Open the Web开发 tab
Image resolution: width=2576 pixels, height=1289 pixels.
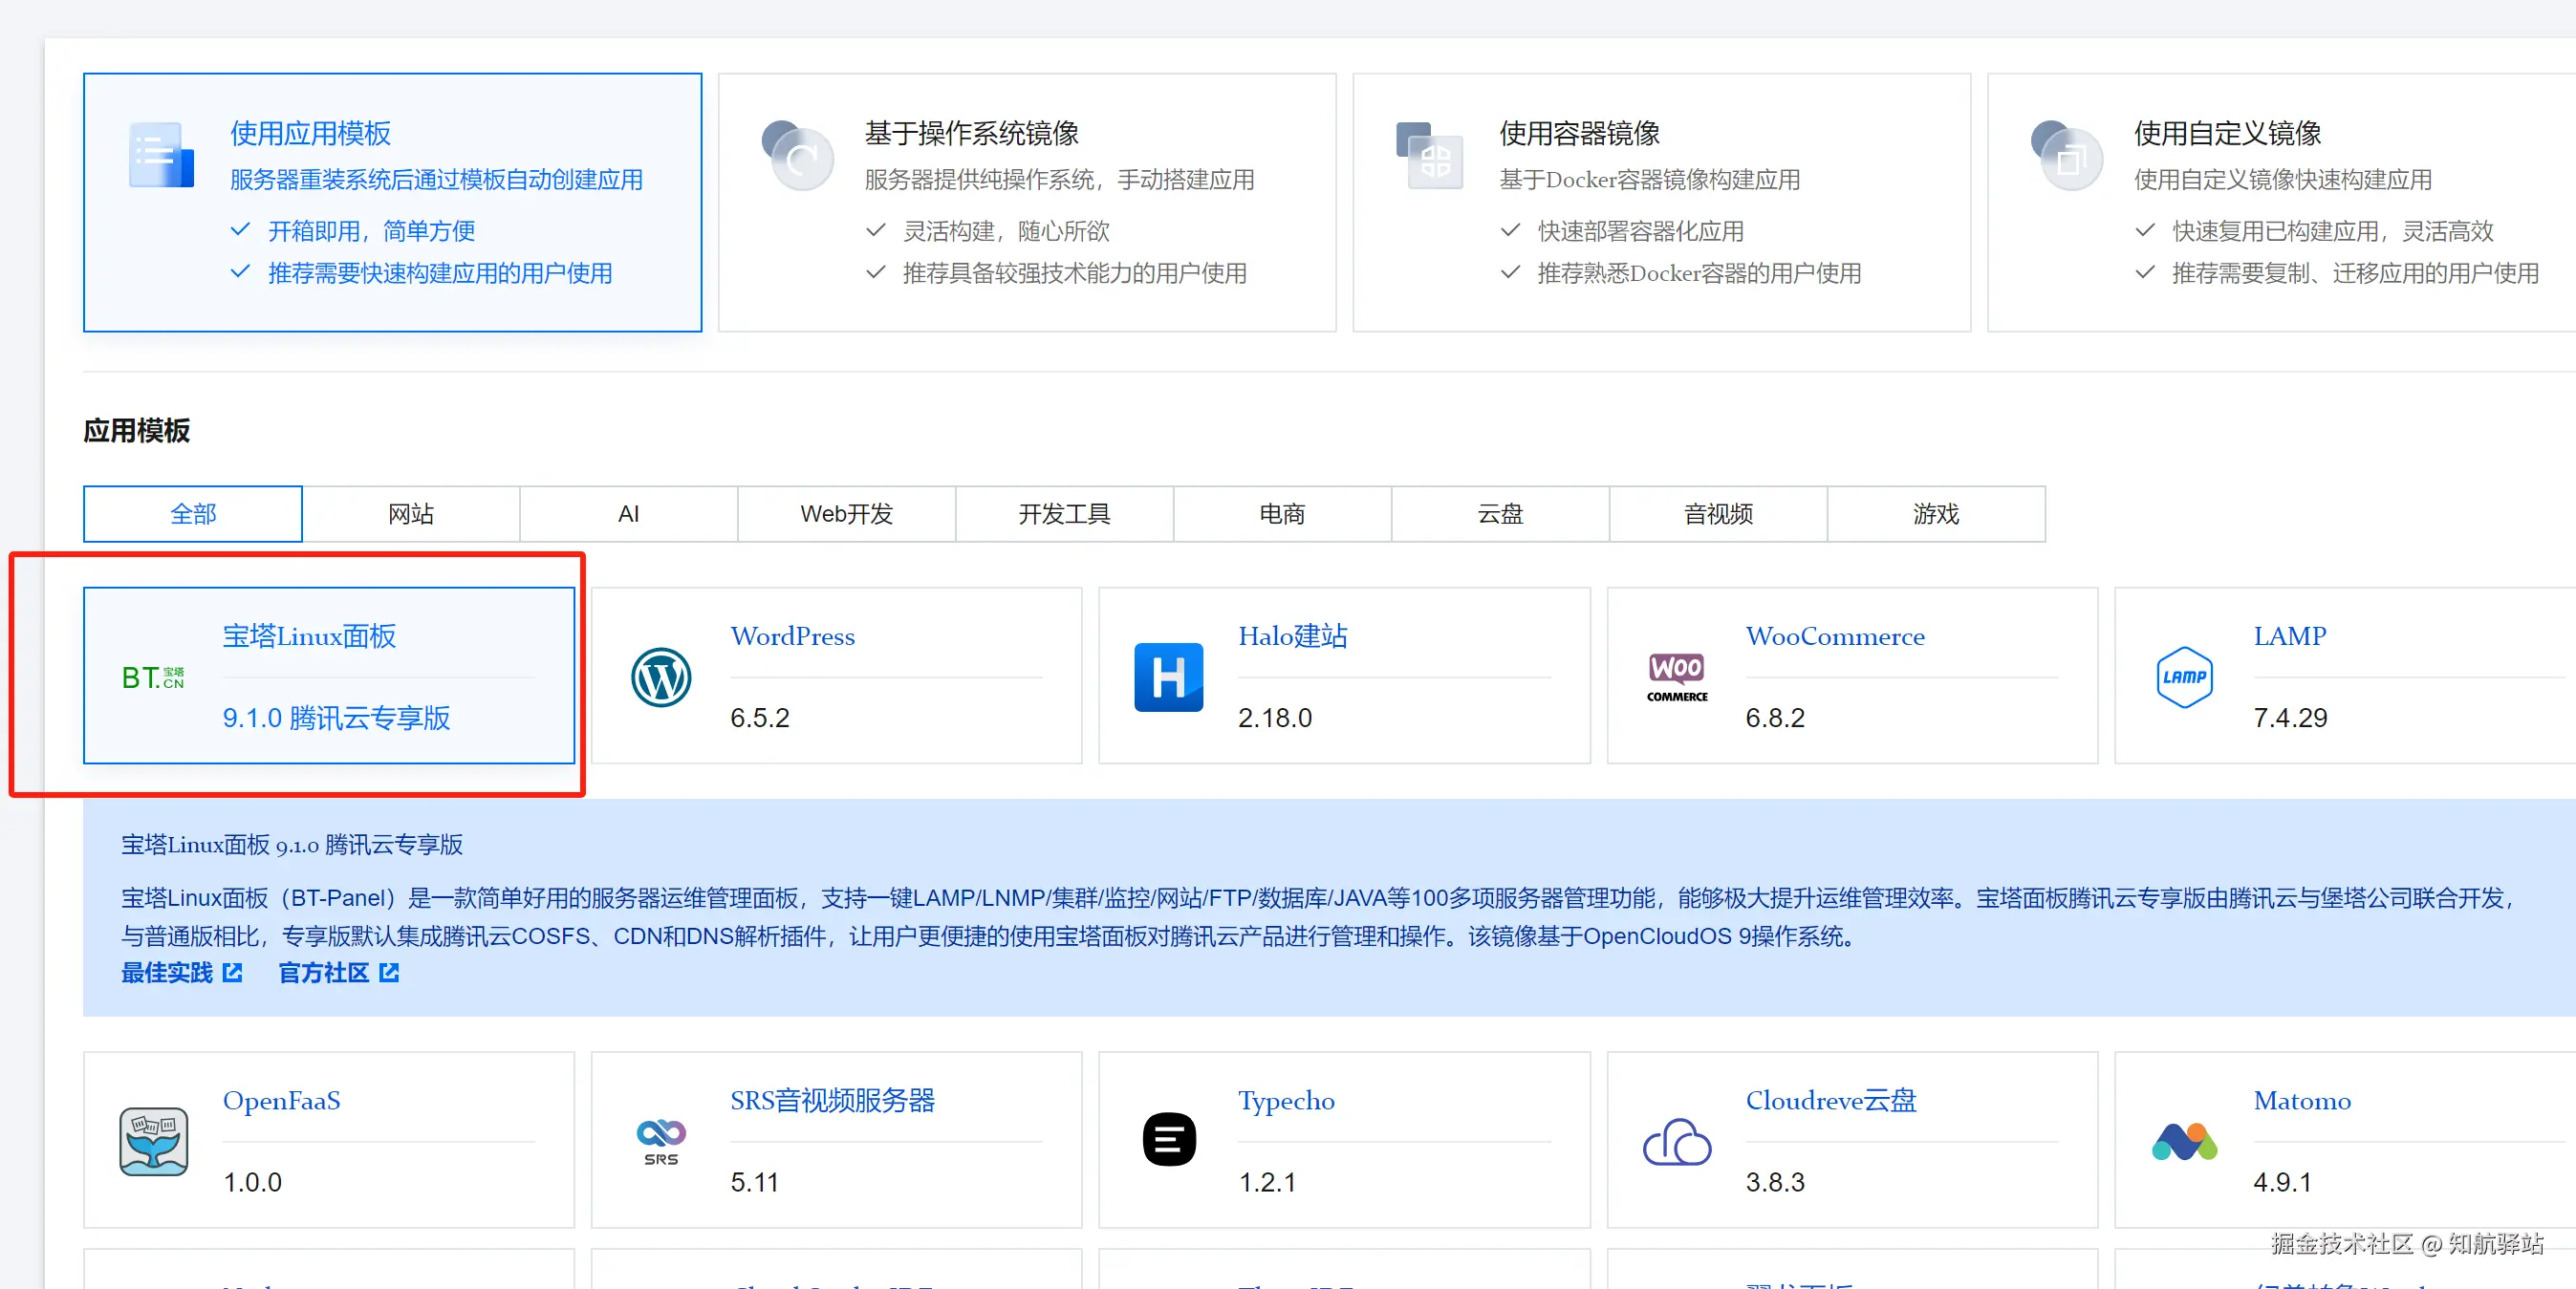pyautogui.click(x=846, y=514)
